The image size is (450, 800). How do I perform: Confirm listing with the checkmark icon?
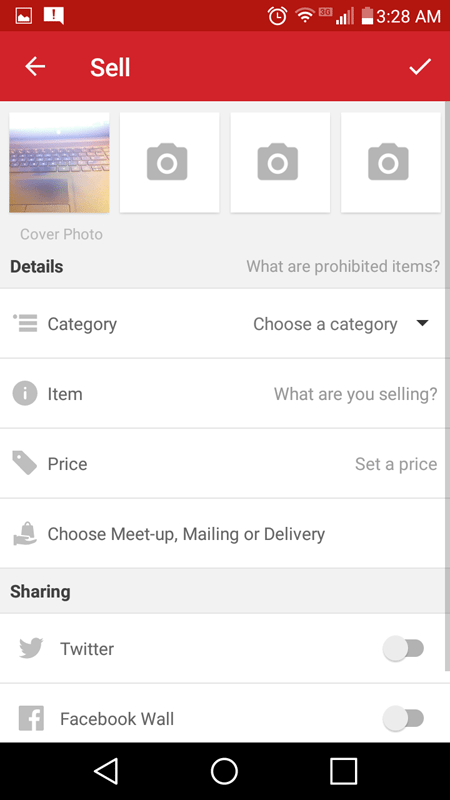coord(420,66)
